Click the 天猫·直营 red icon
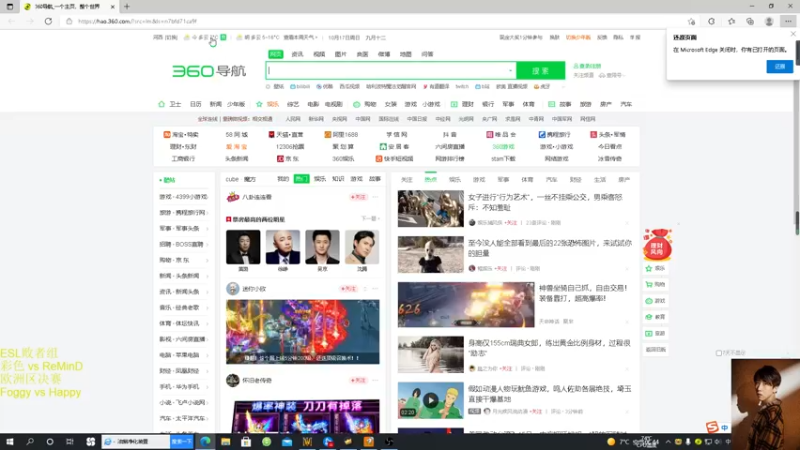This screenshot has width=800, height=450. pyautogui.click(x=271, y=135)
